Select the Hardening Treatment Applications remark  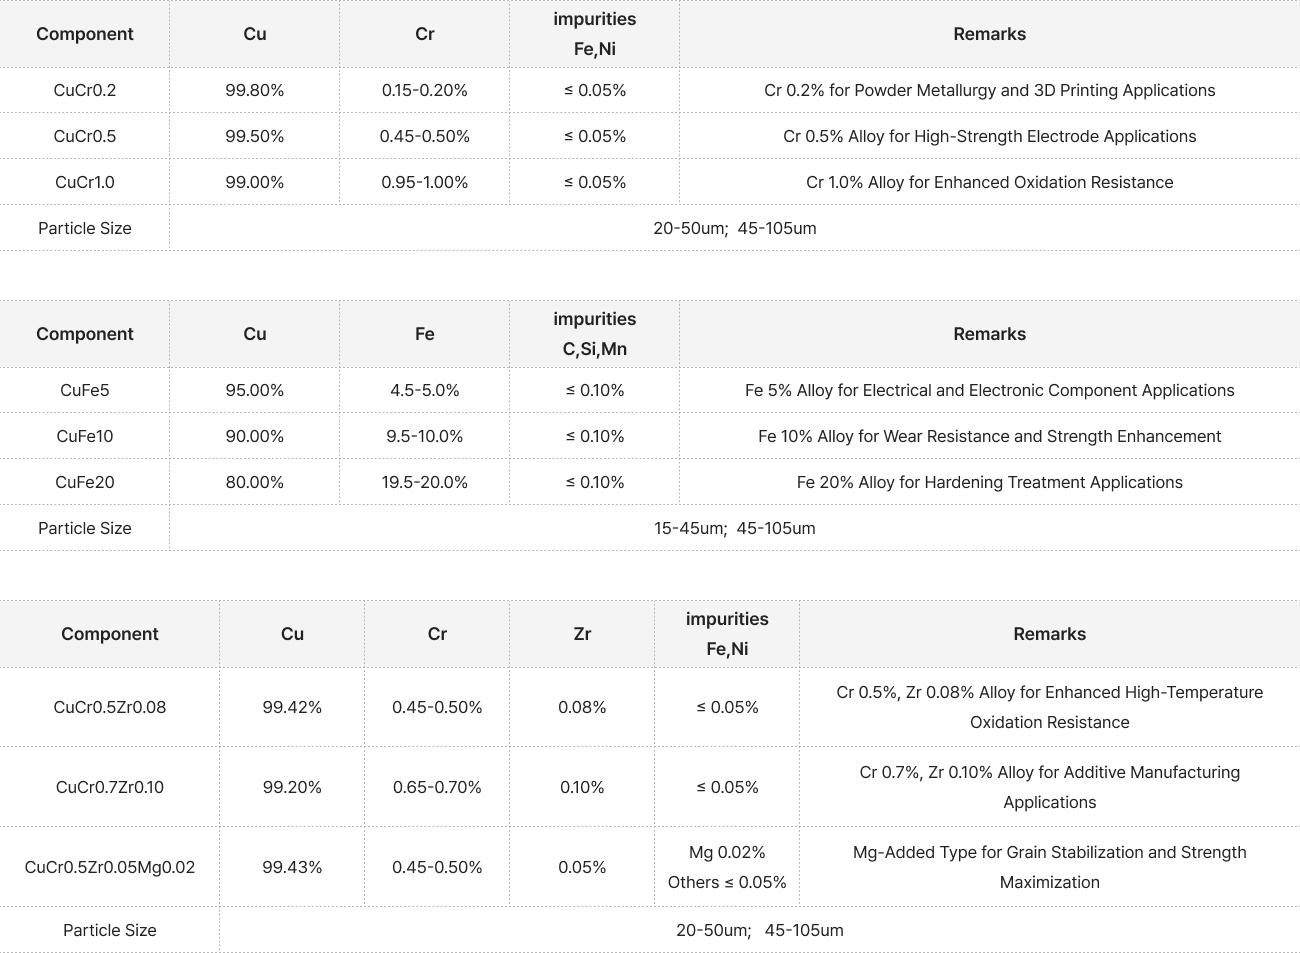tap(989, 482)
